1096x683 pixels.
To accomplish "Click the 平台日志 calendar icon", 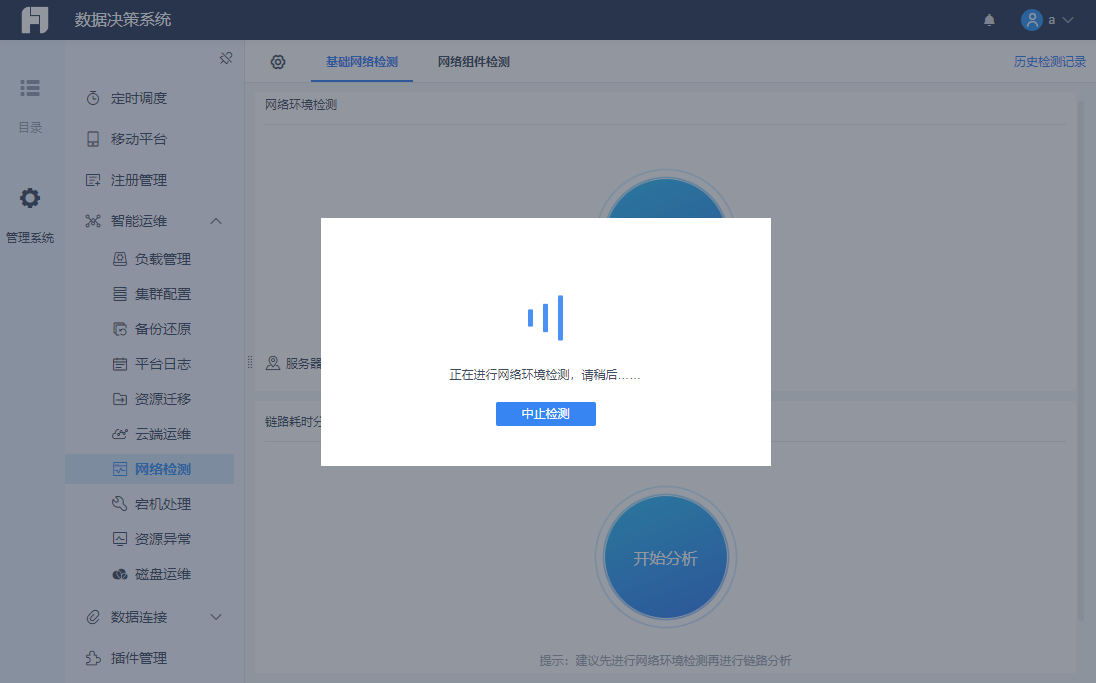I will 120,364.
